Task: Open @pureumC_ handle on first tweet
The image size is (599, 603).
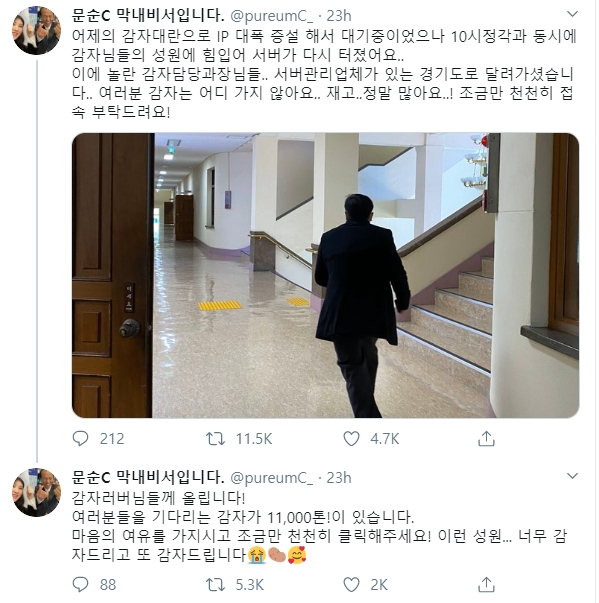Action: point(271,16)
